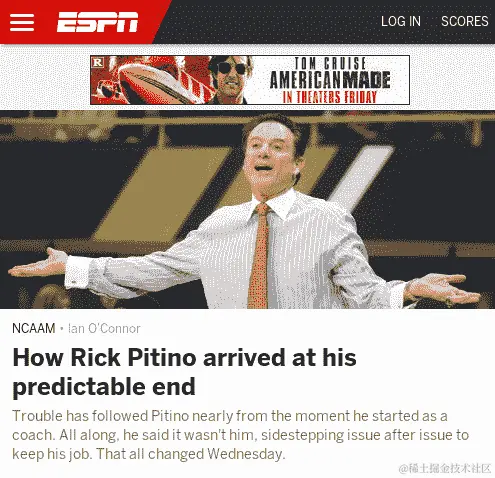The image size is (495, 478).
Task: Click the R rating badge in ad
Action: (x=98, y=62)
